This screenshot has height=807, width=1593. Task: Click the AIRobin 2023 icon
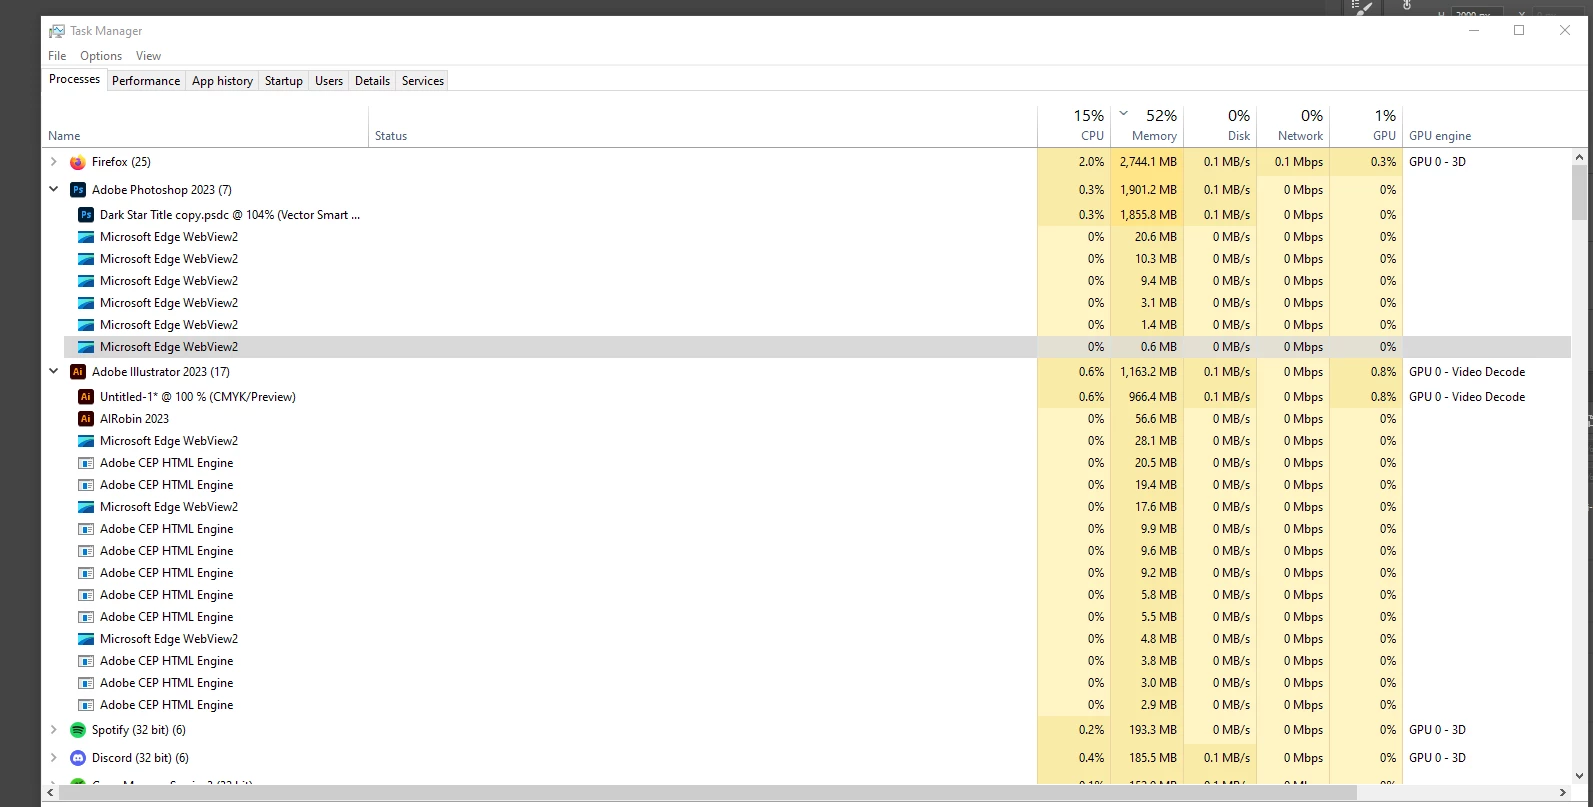[x=86, y=419]
